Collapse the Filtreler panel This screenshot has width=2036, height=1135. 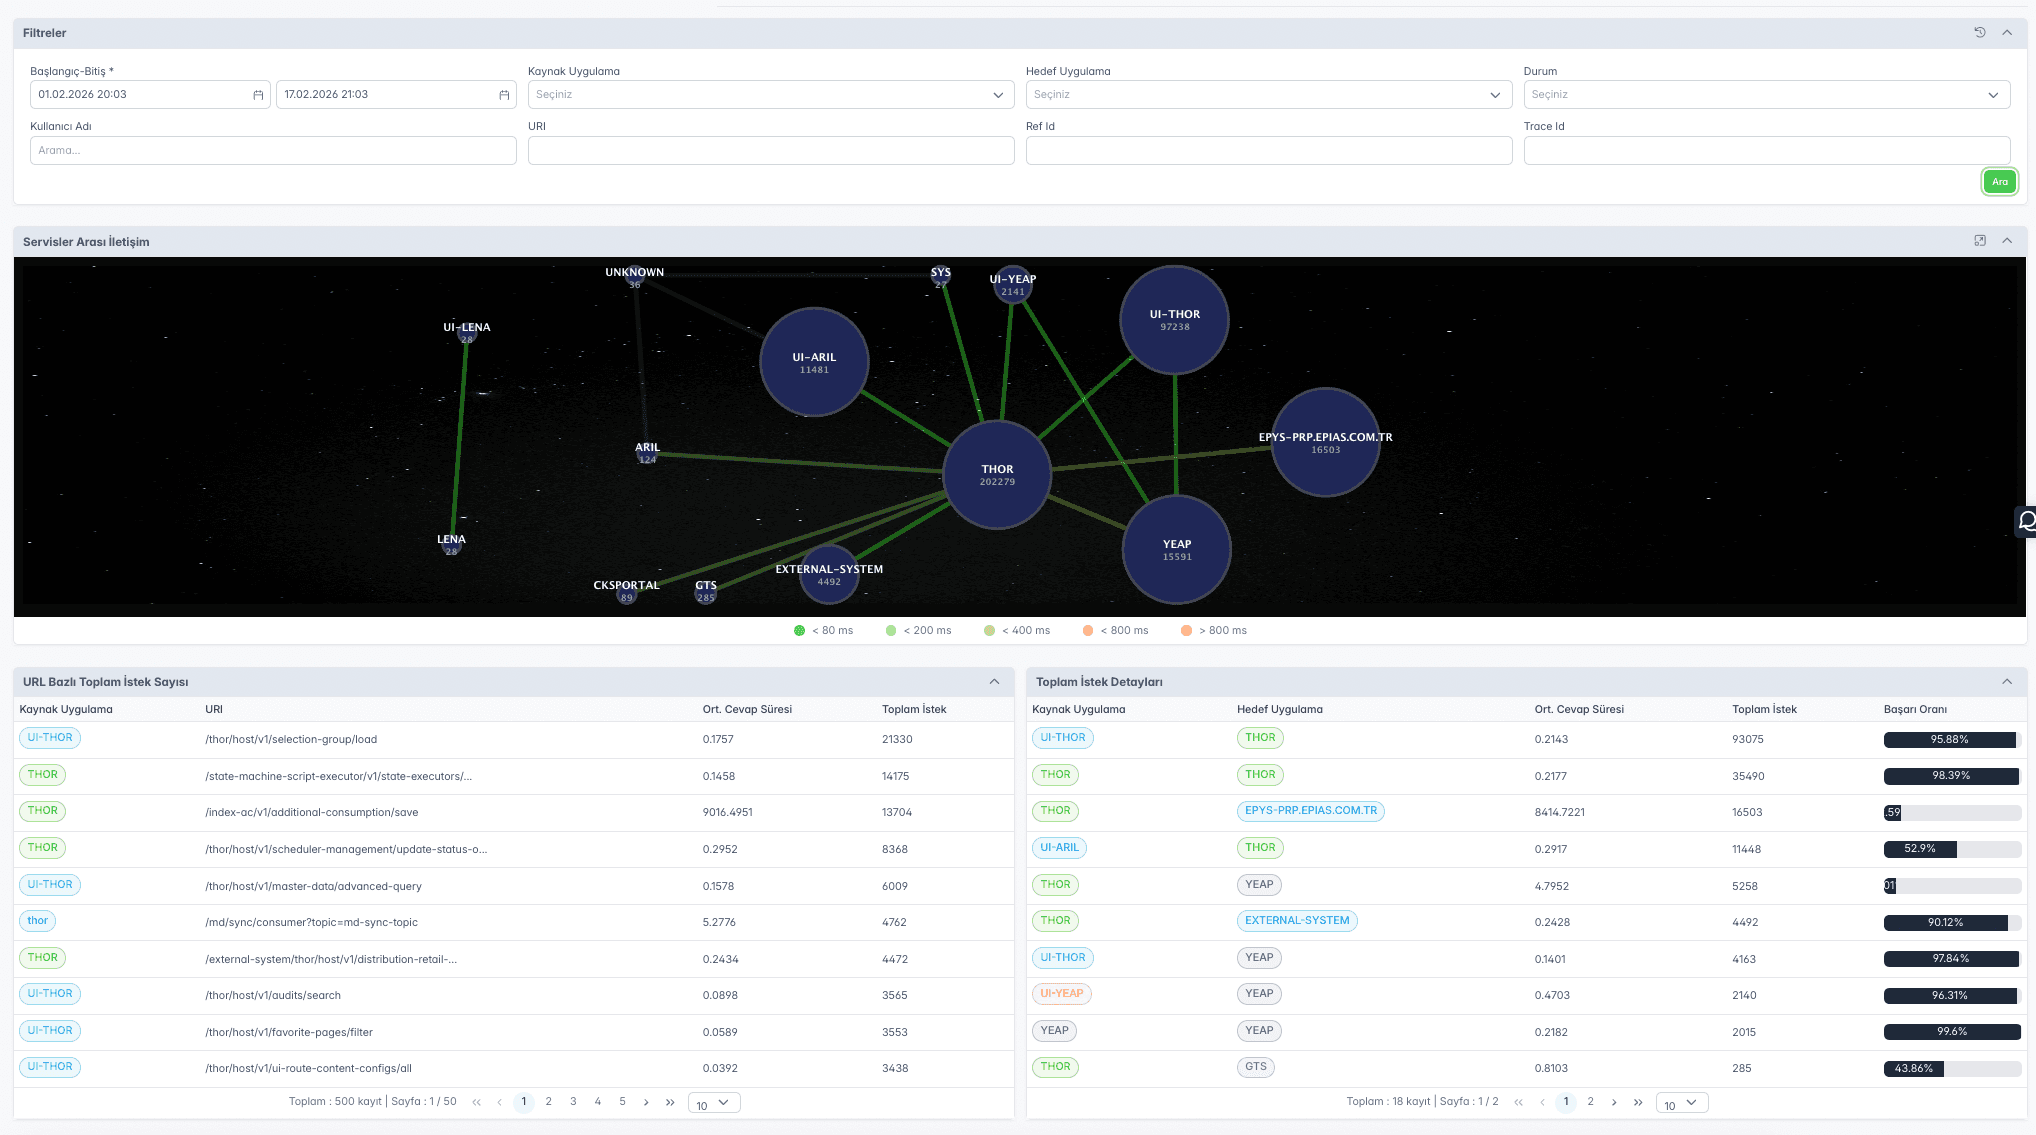(x=2006, y=33)
